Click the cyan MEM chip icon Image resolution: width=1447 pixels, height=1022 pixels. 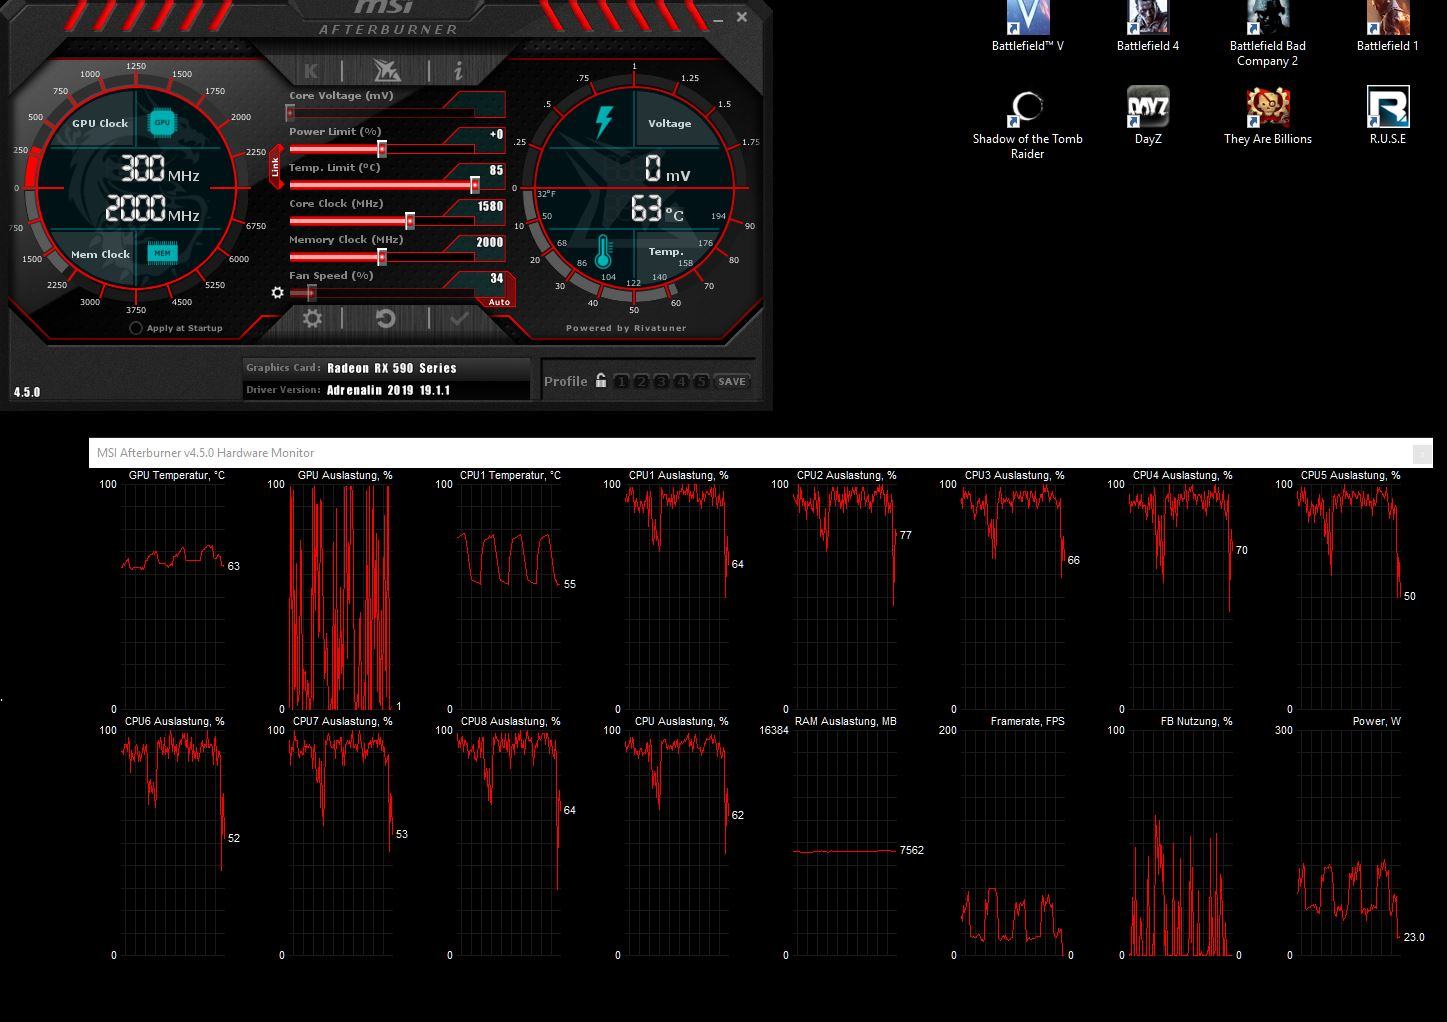point(162,253)
